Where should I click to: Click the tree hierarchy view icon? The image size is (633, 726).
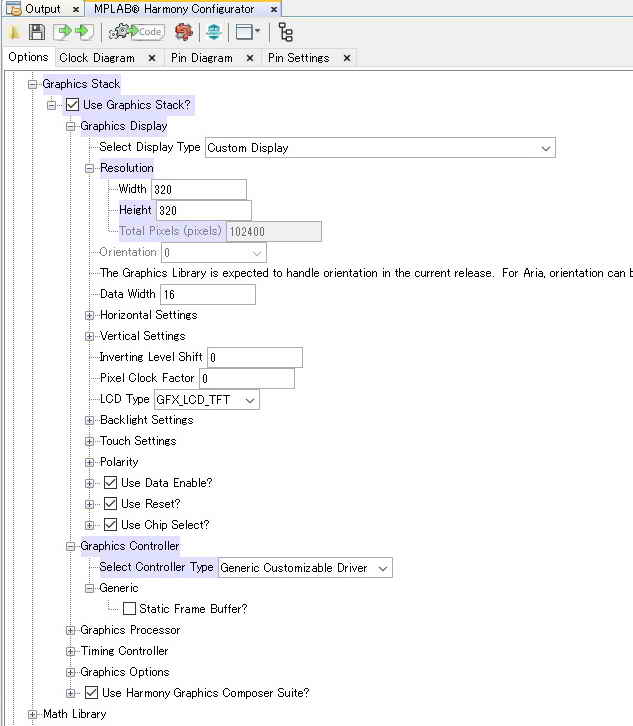coord(285,32)
